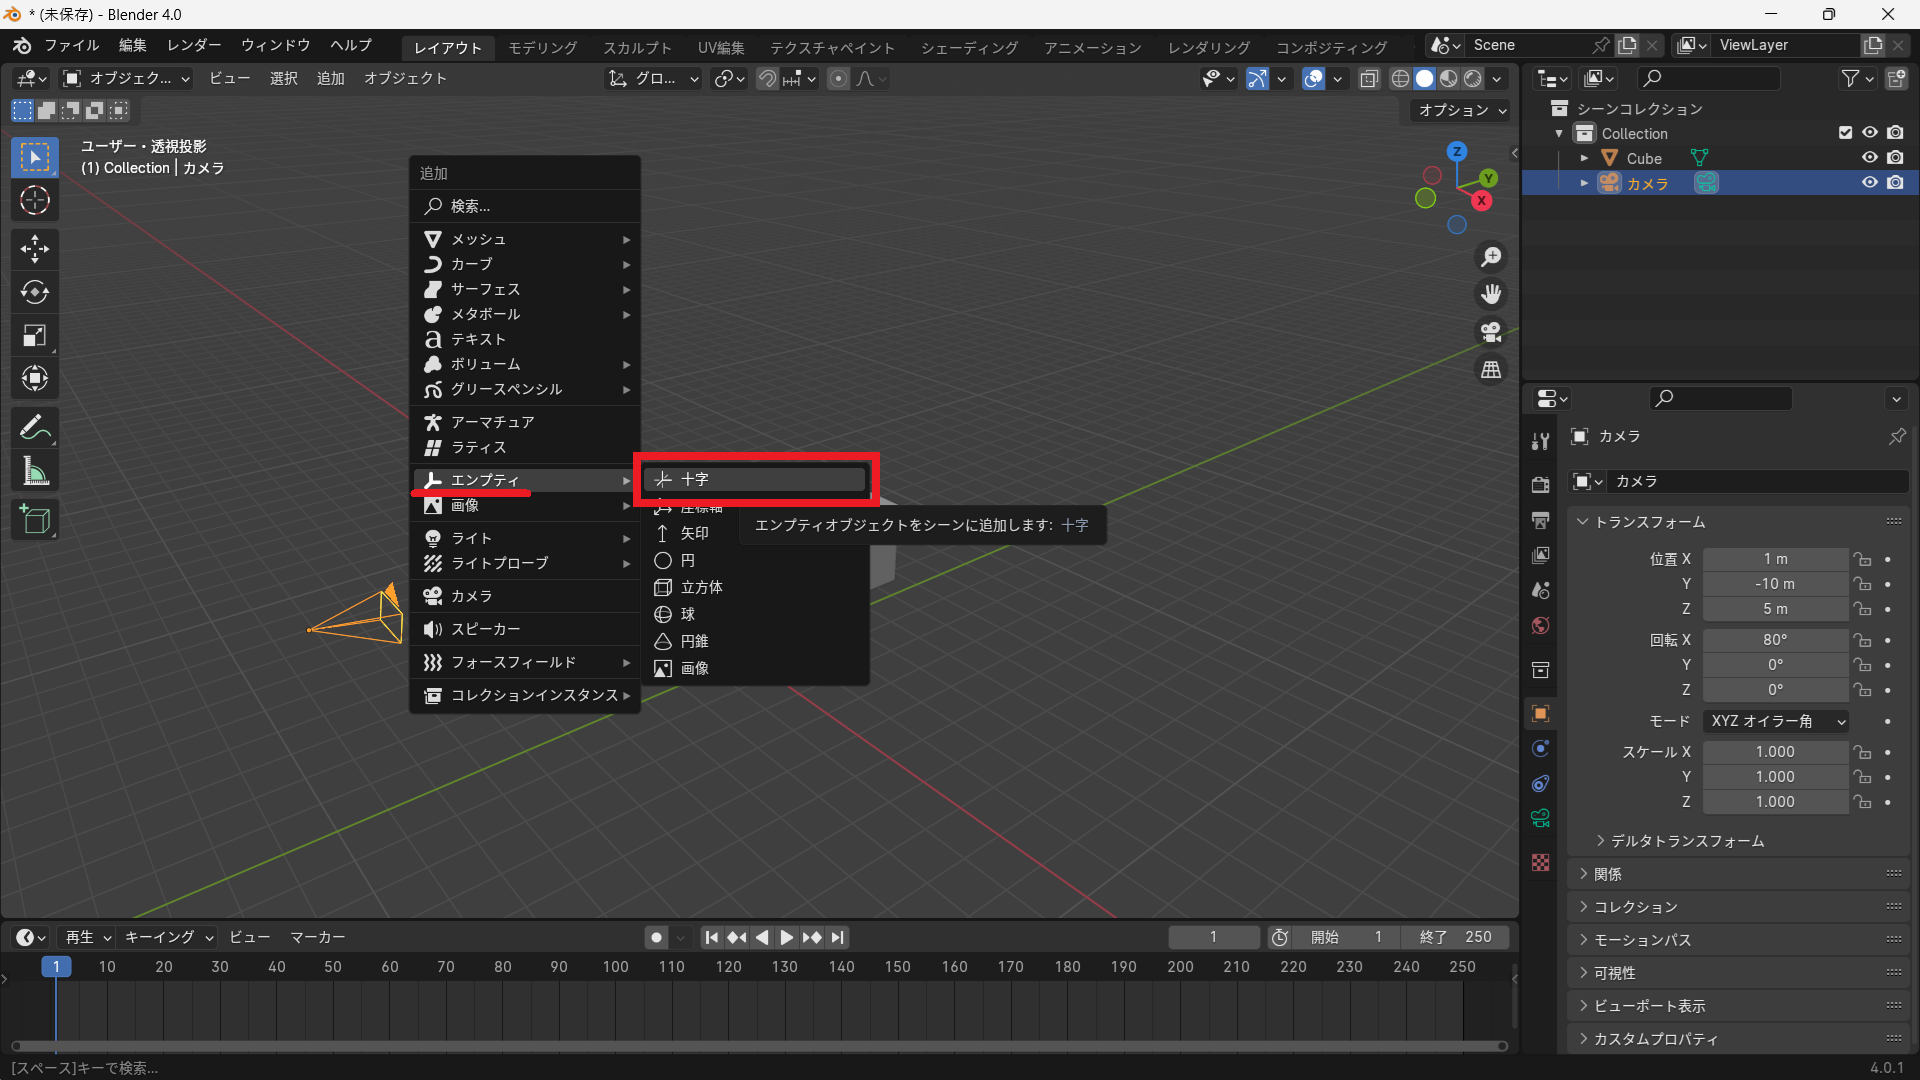This screenshot has height=1080, width=1920.
Task: Select the Measure ruler tool
Action: 35,472
